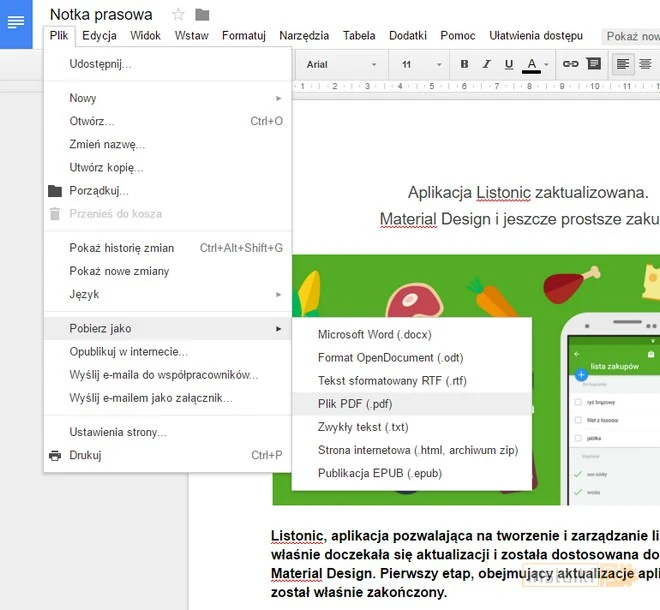Select Microsoft Word (.docx) option
Image resolution: width=660 pixels, height=610 pixels.
point(374,334)
